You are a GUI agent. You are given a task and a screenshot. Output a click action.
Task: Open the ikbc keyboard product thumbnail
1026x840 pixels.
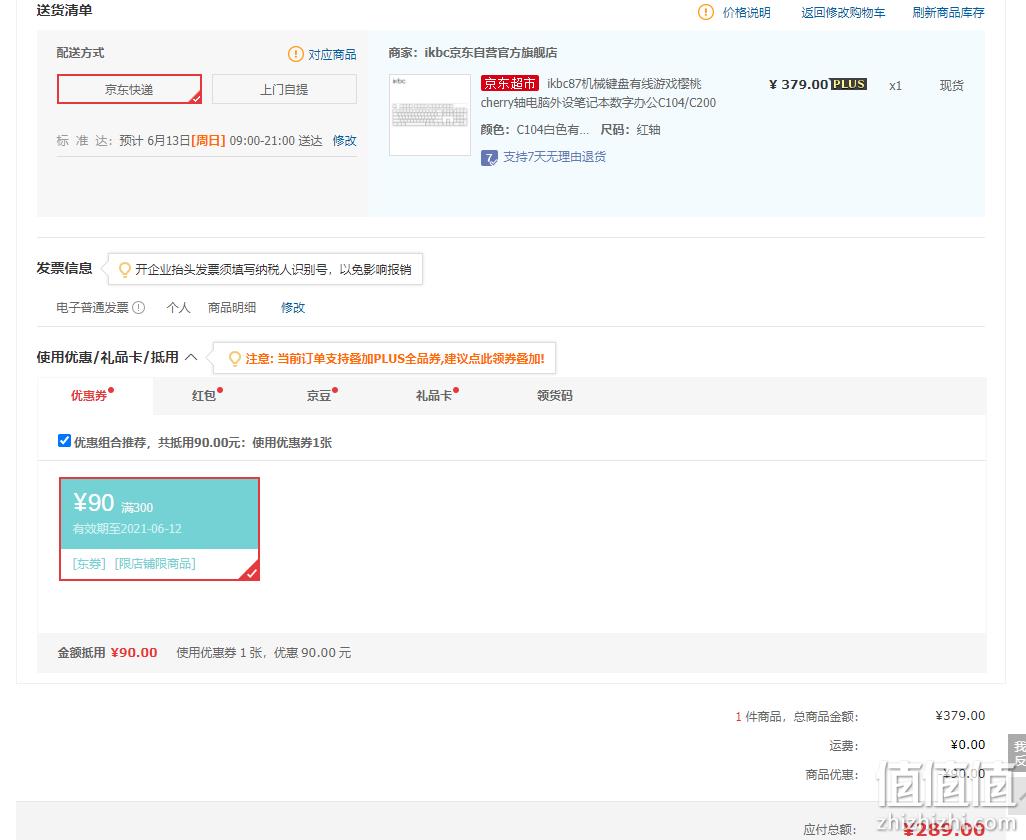430,115
